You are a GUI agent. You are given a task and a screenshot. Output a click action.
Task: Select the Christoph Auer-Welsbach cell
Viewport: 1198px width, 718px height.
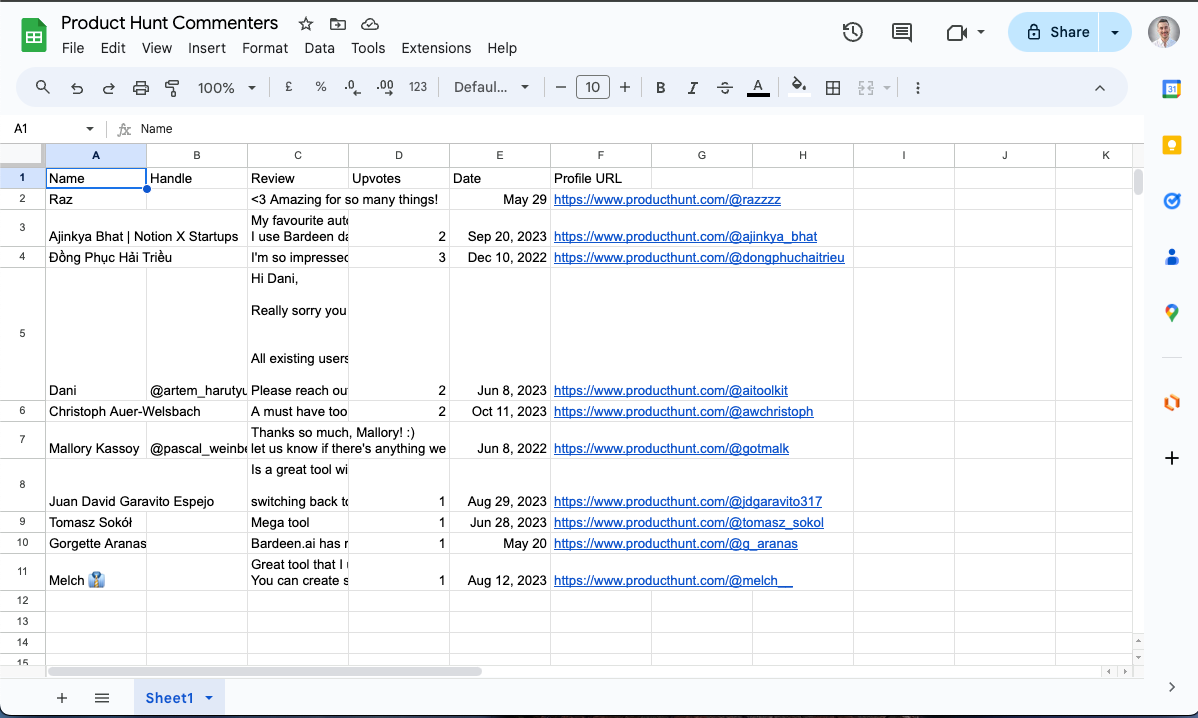96,411
